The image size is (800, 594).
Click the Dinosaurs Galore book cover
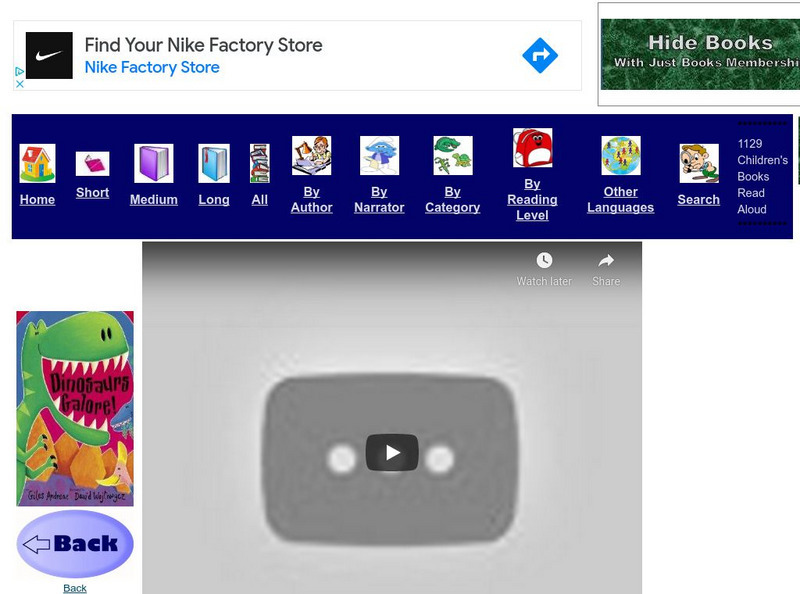pos(75,409)
